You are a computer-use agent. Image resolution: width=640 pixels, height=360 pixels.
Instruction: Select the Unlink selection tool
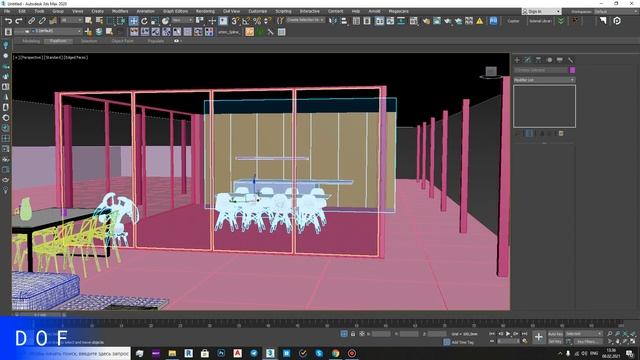[42, 21]
